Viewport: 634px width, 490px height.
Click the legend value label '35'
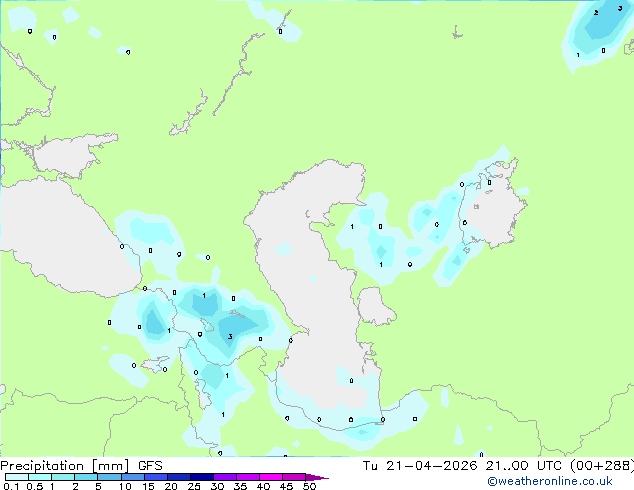(240, 486)
